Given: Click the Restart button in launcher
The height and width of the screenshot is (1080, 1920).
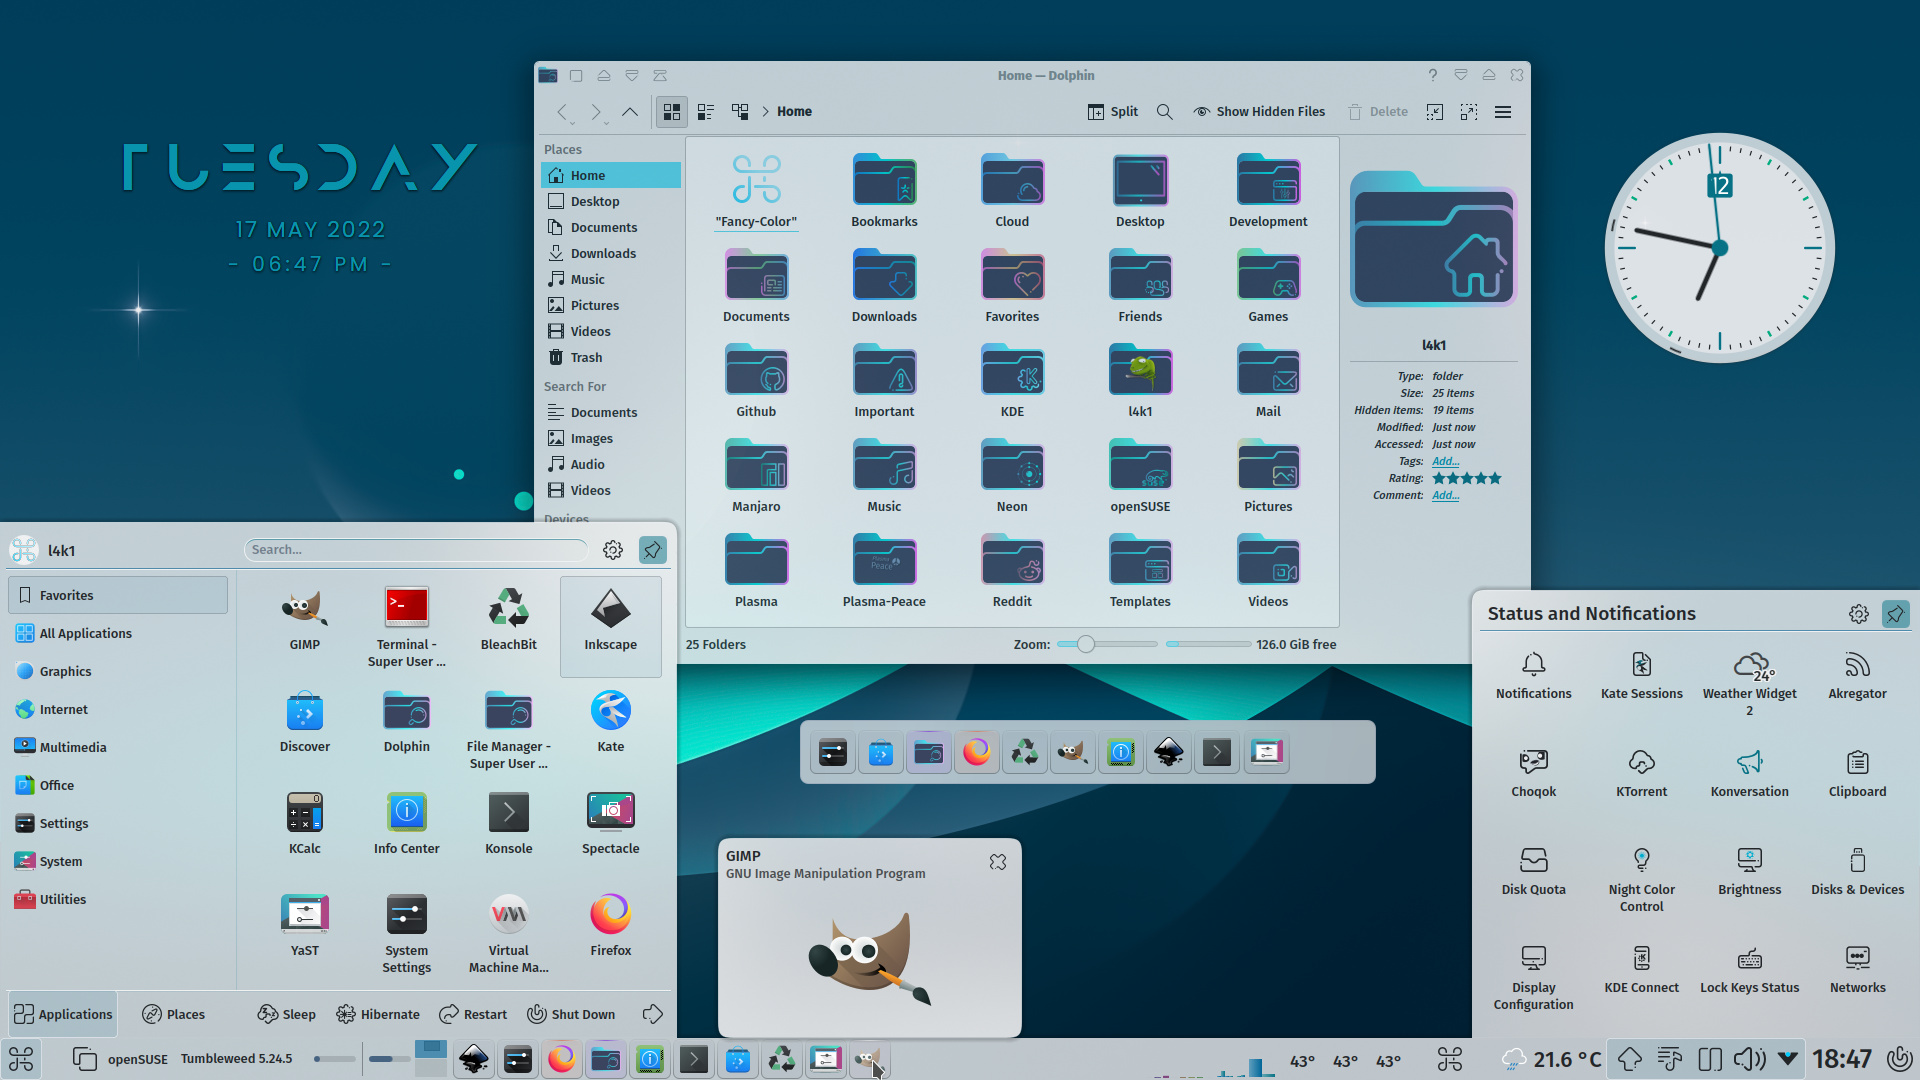Looking at the screenshot, I should point(474,1014).
